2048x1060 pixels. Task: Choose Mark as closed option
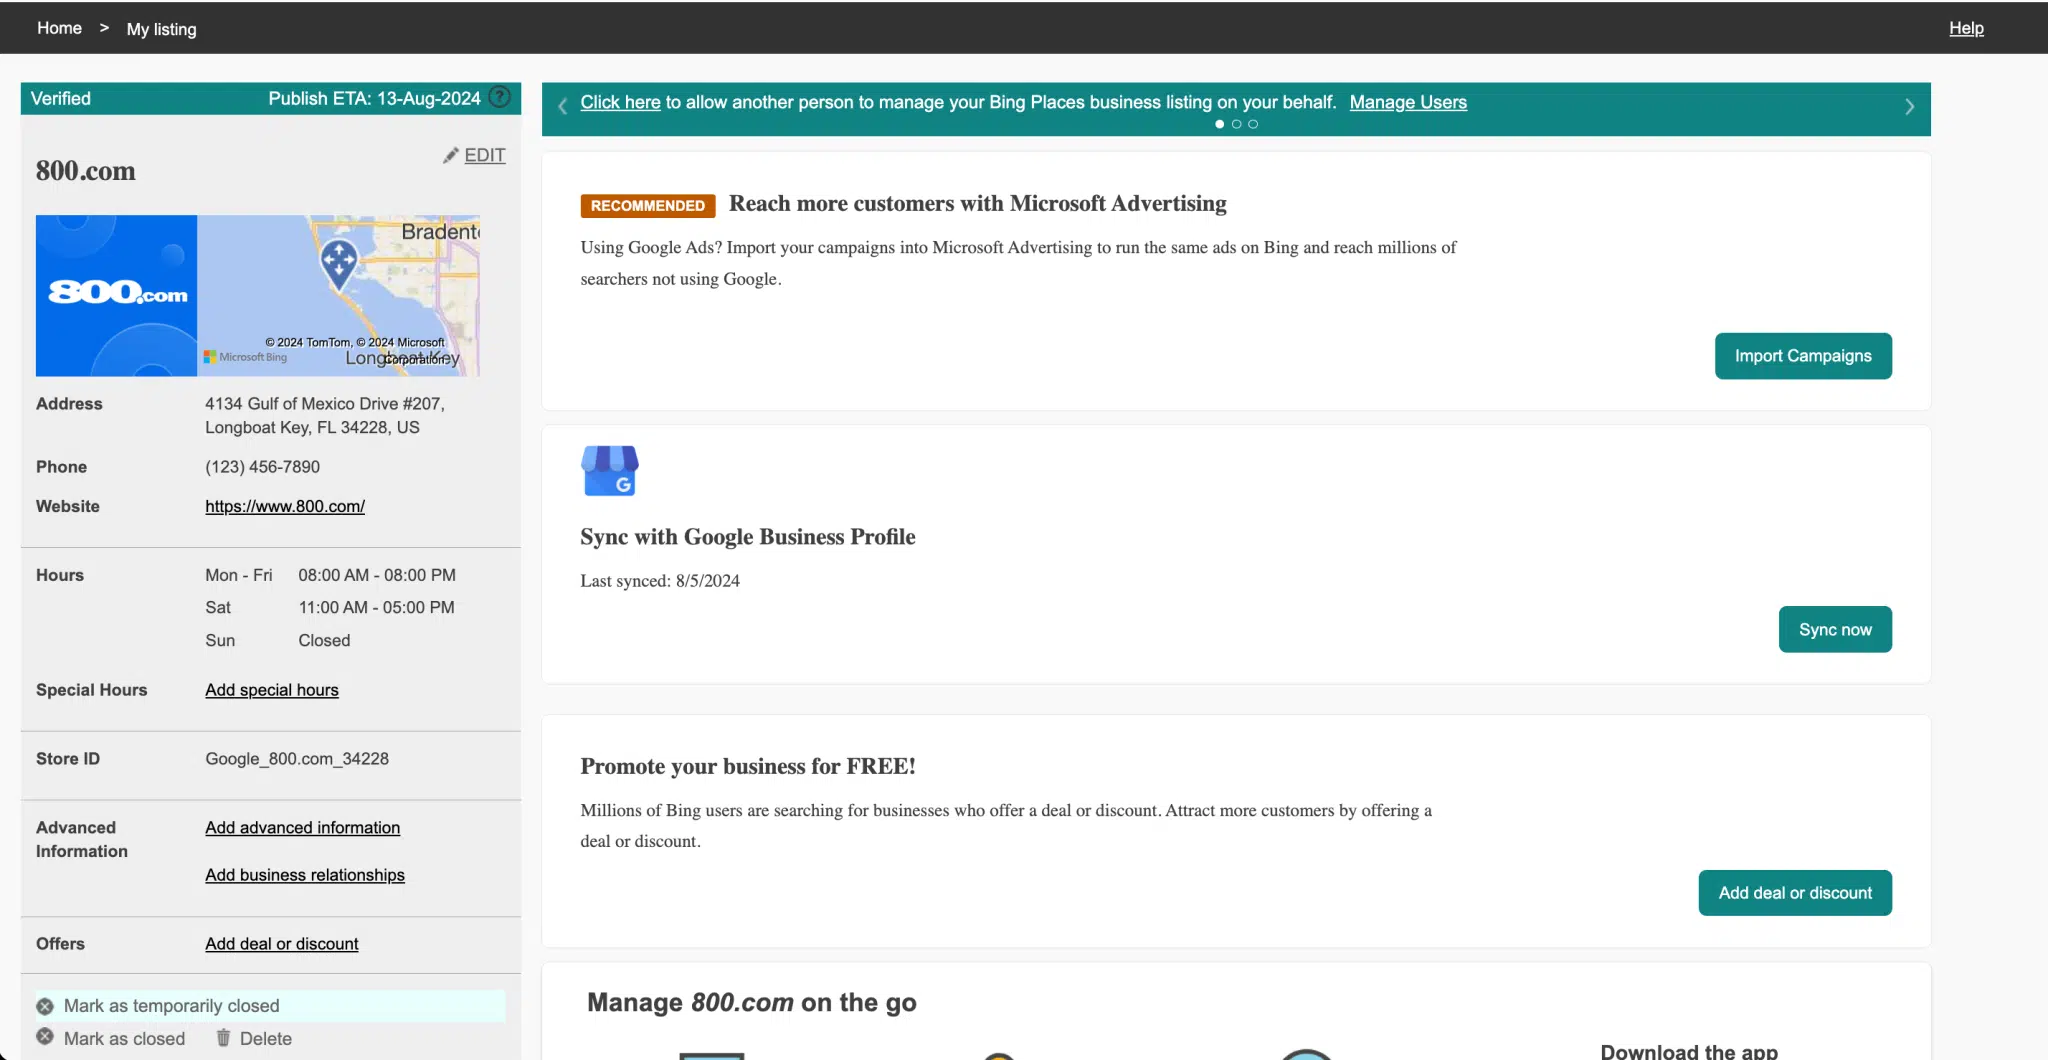click(x=125, y=1038)
